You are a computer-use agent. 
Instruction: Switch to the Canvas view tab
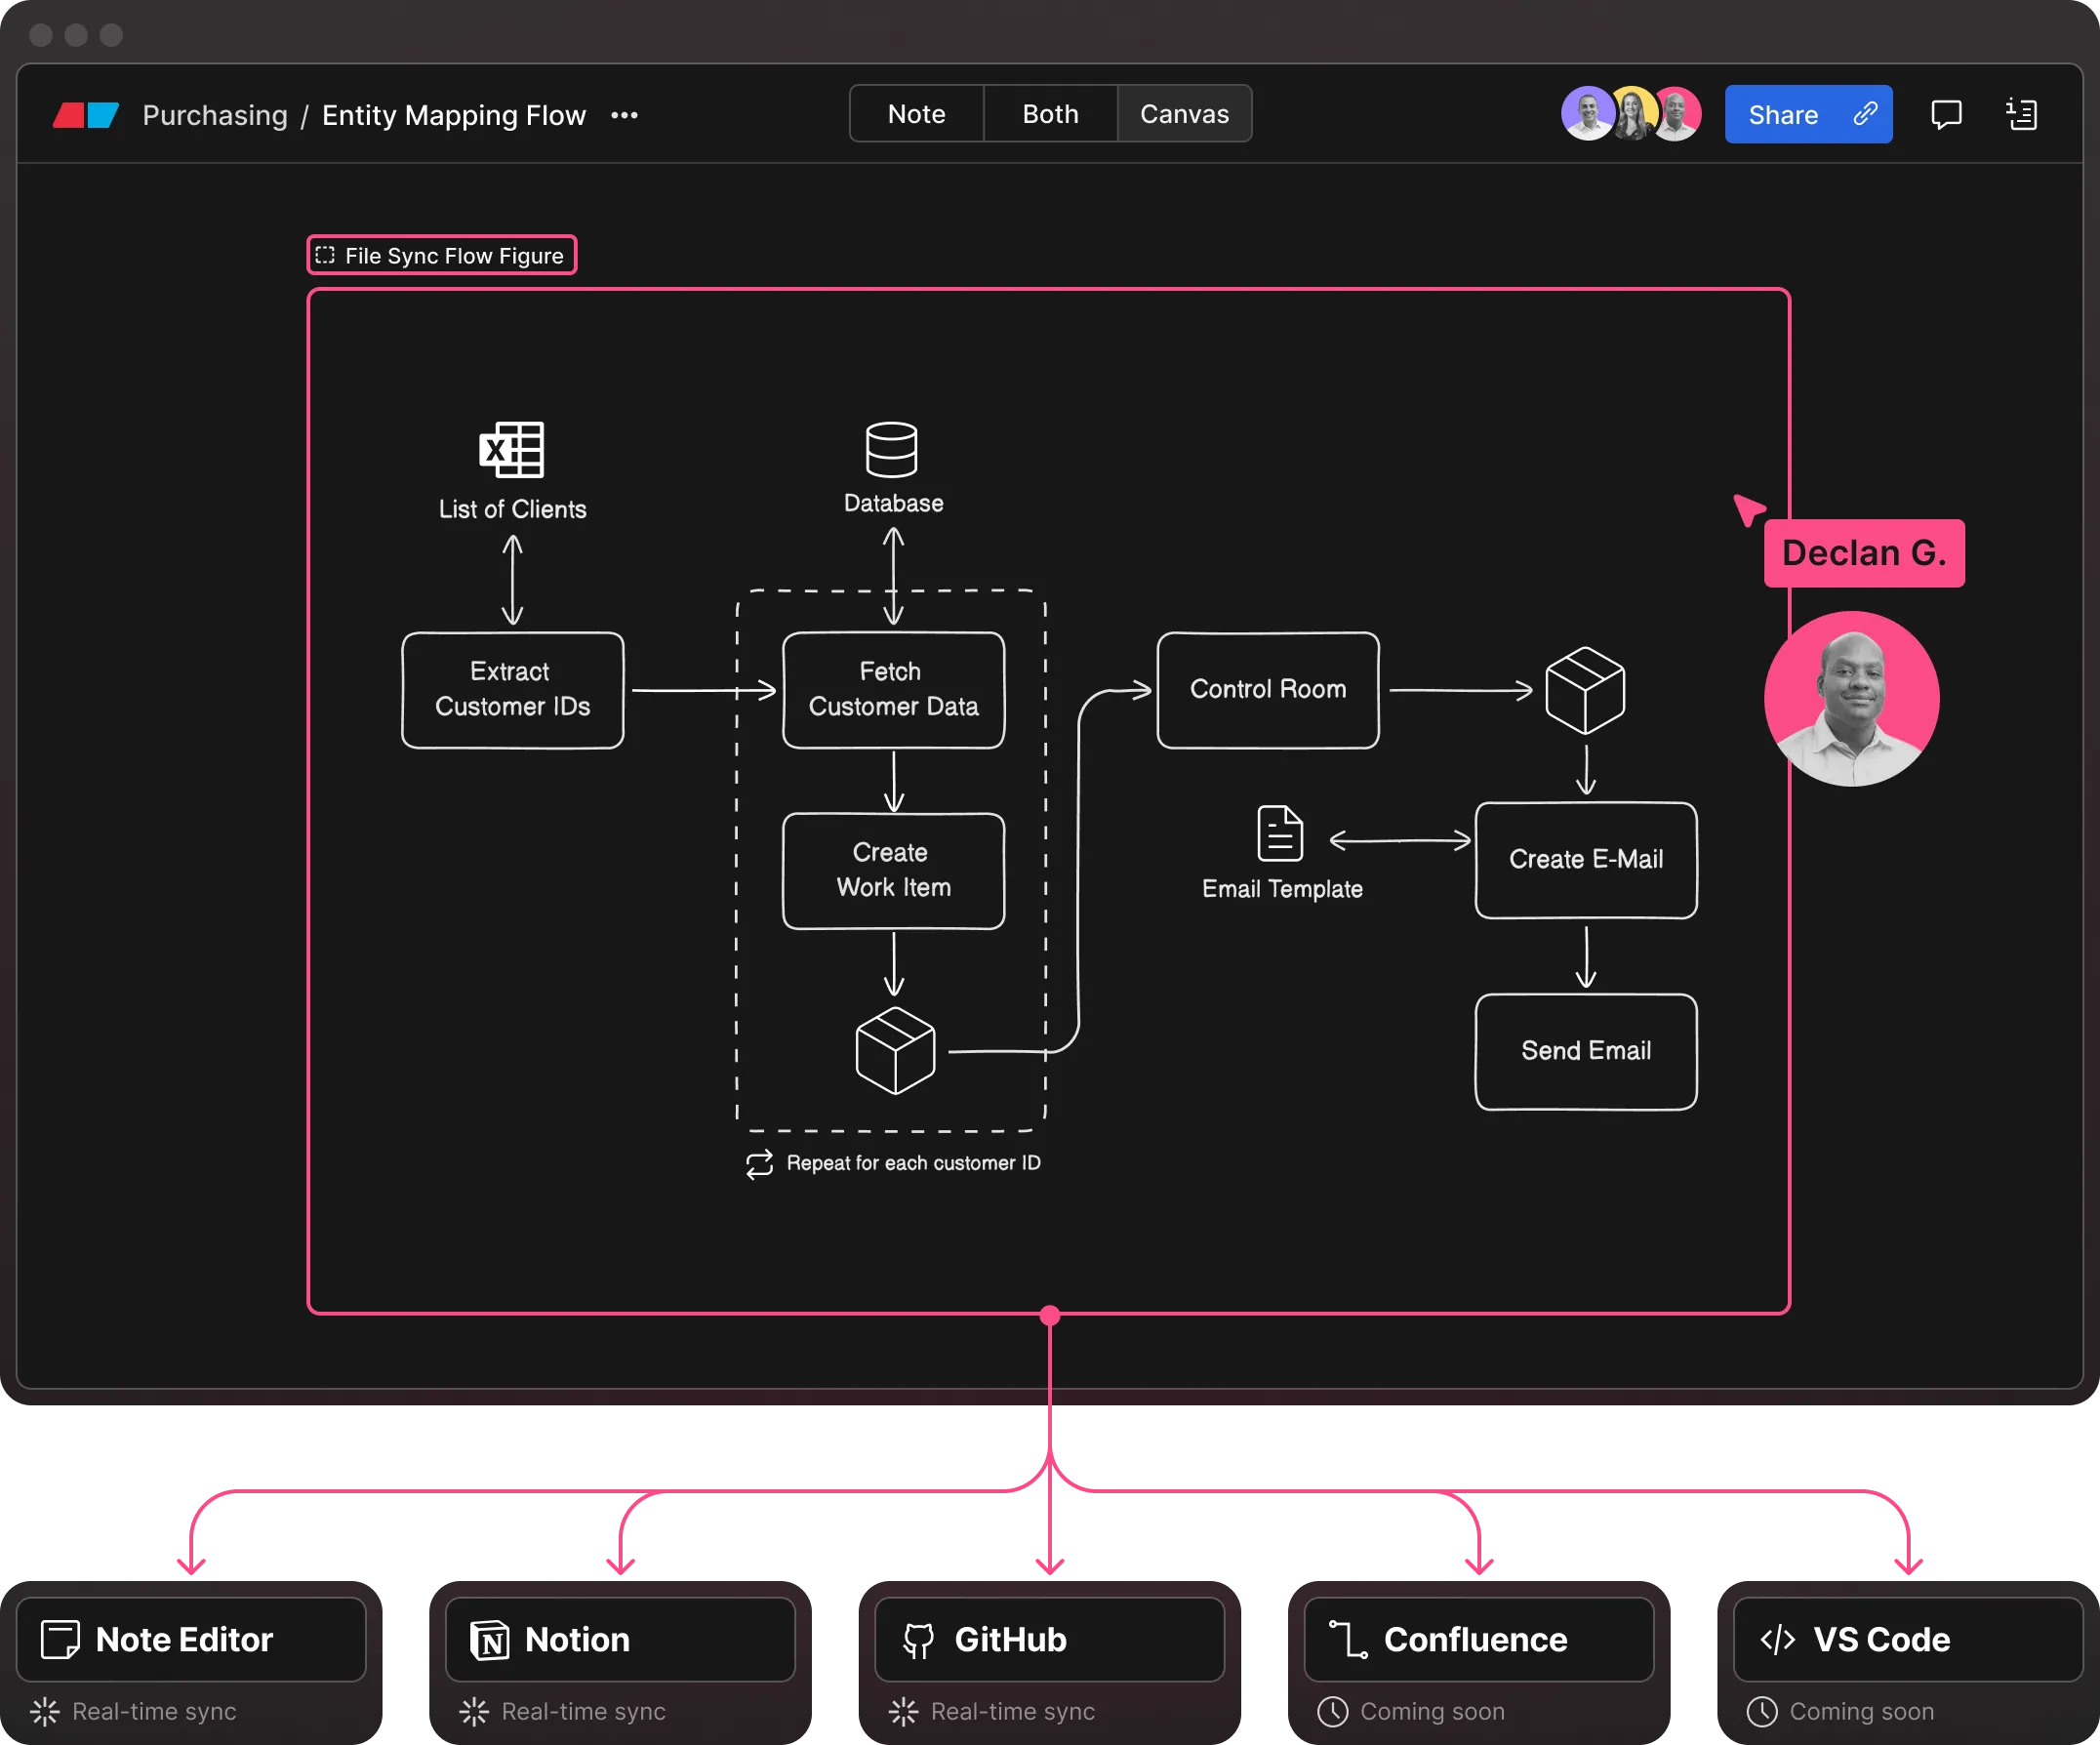click(x=1184, y=113)
